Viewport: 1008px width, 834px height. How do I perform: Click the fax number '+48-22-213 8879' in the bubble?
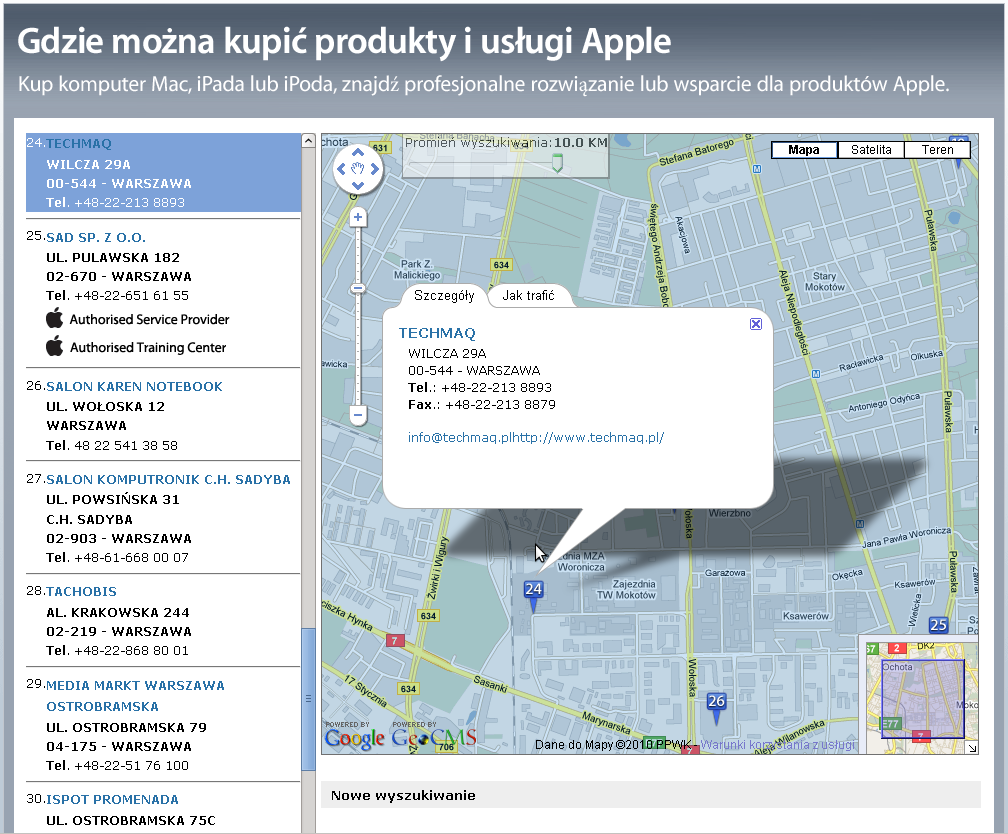pyautogui.click(x=500, y=405)
